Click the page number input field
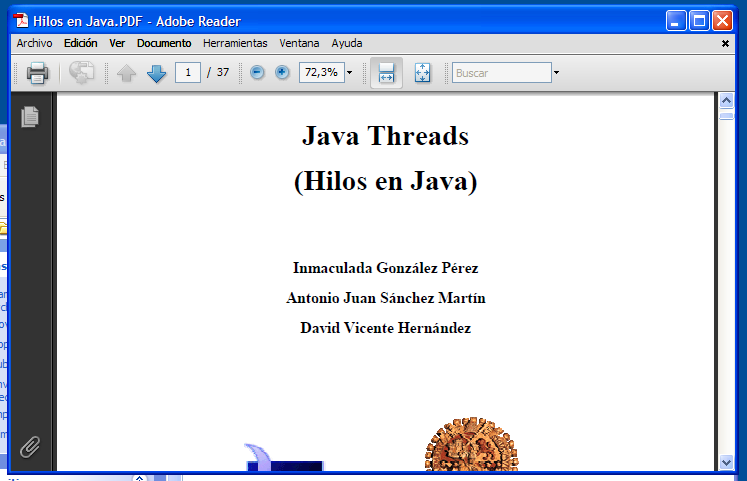The image size is (747, 481). 188,72
